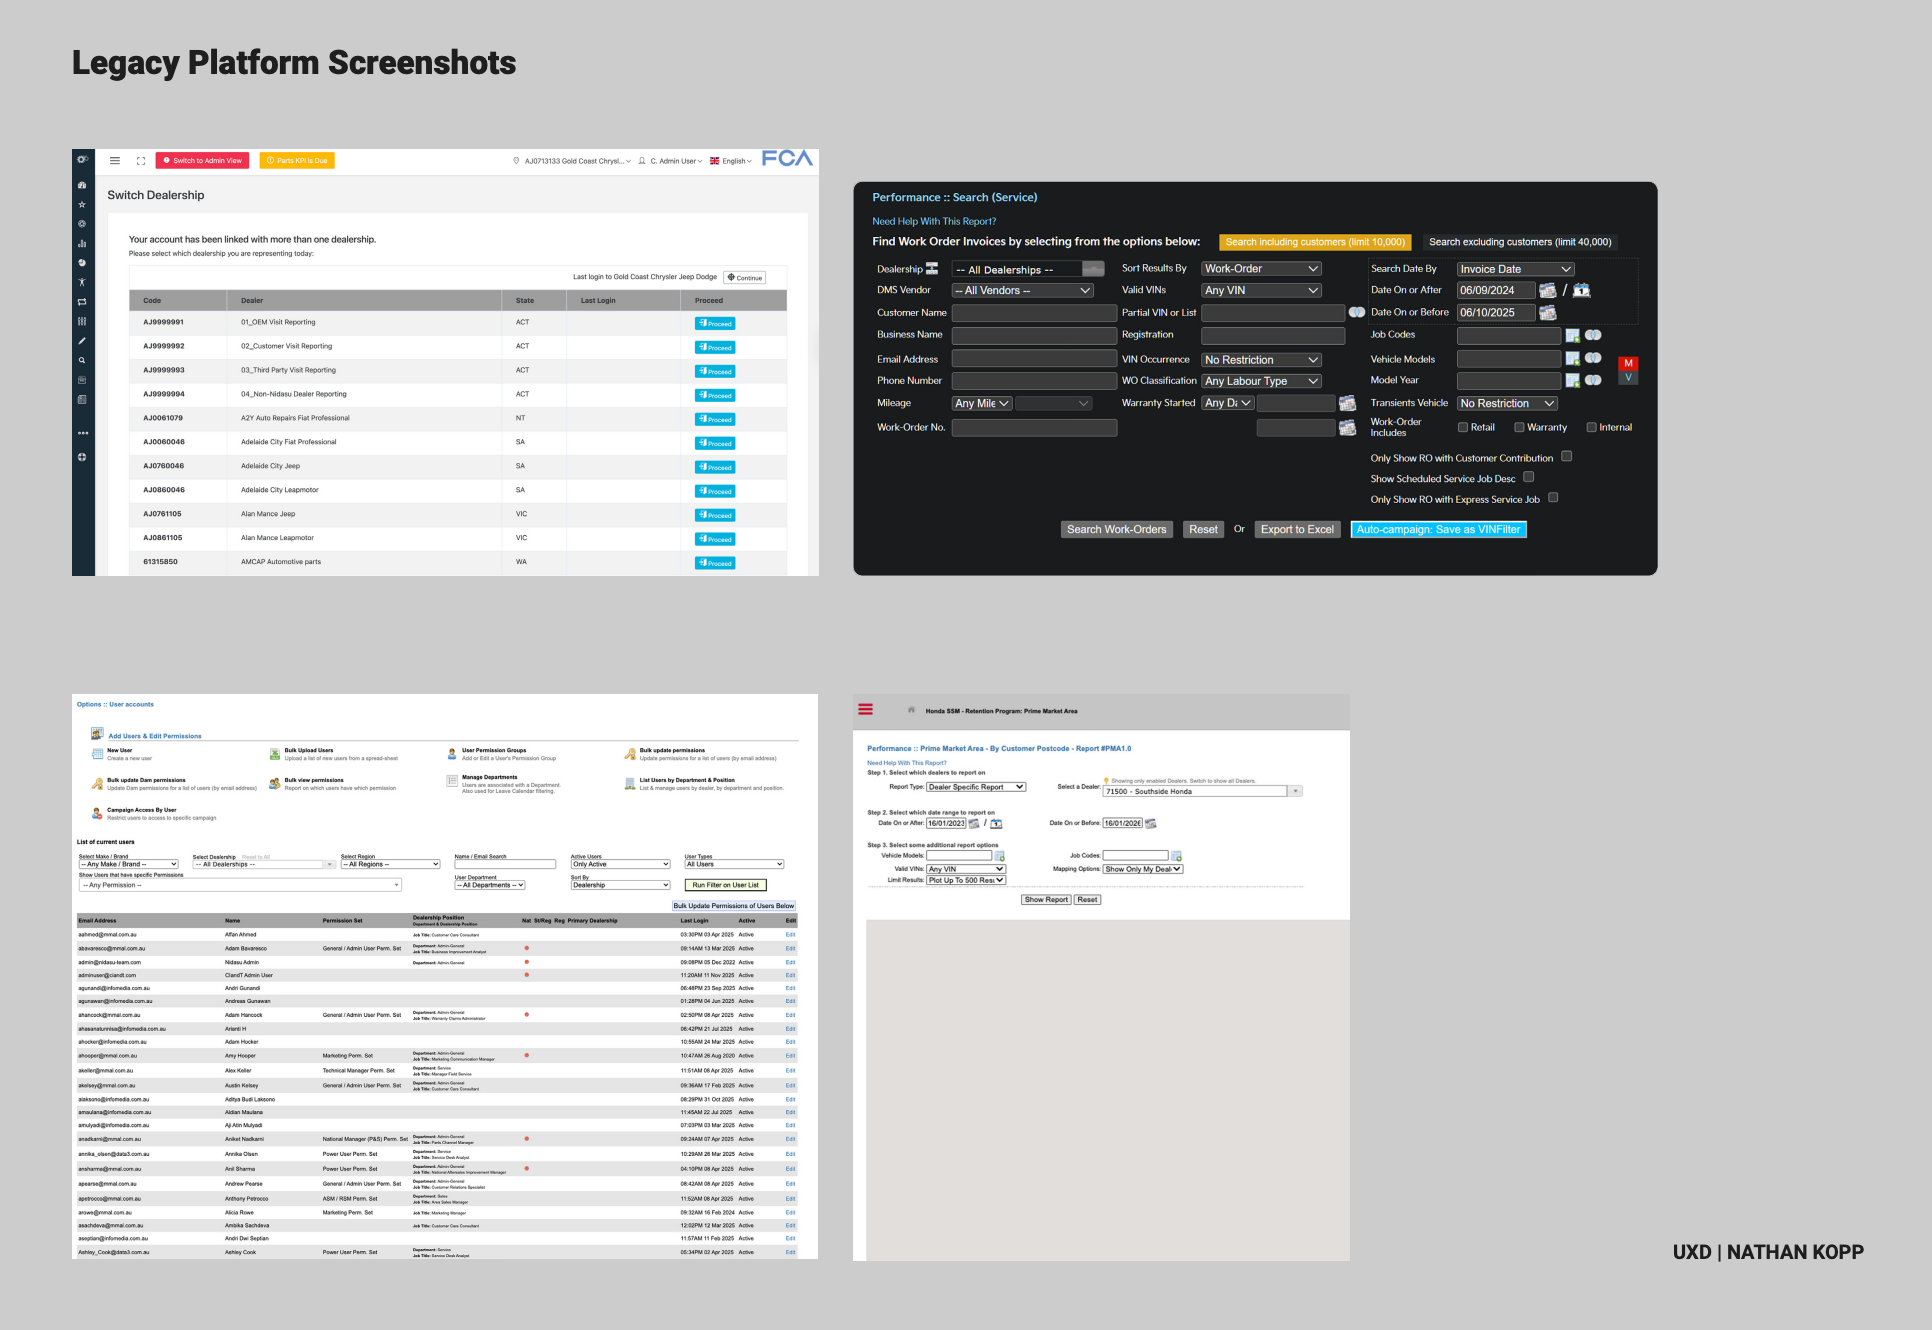Click the Job Codes list picker icon

[x=1573, y=335]
